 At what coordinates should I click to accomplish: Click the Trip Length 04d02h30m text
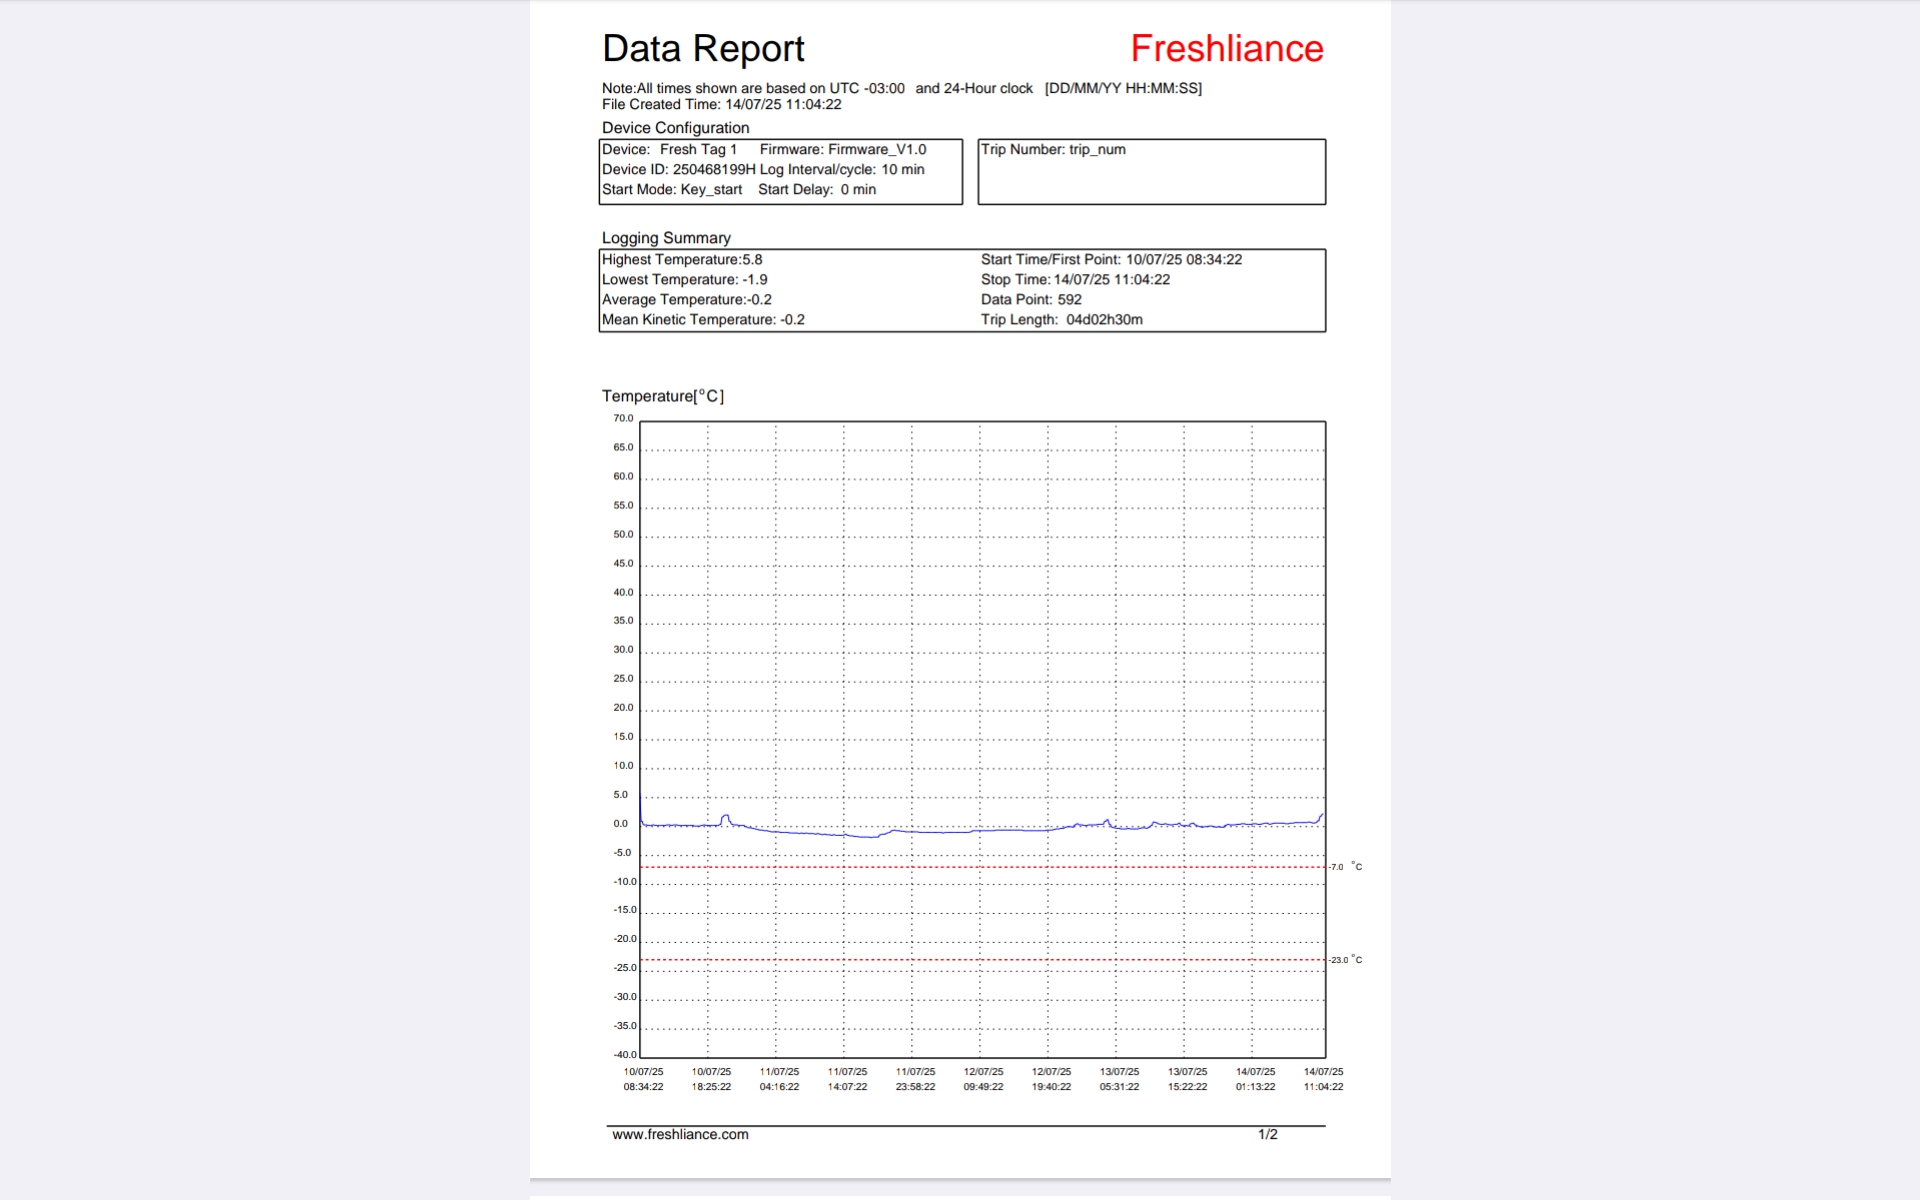pyautogui.click(x=1061, y=320)
